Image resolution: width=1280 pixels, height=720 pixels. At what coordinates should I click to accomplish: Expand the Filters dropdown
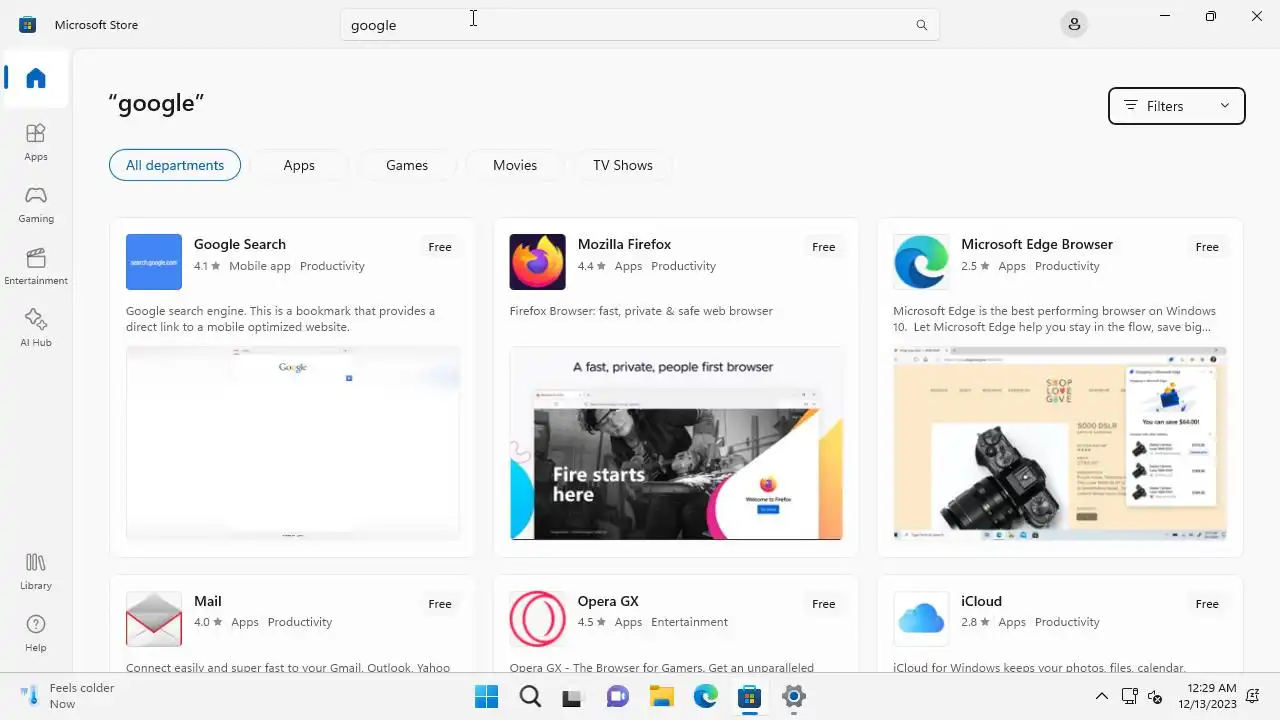1177,106
